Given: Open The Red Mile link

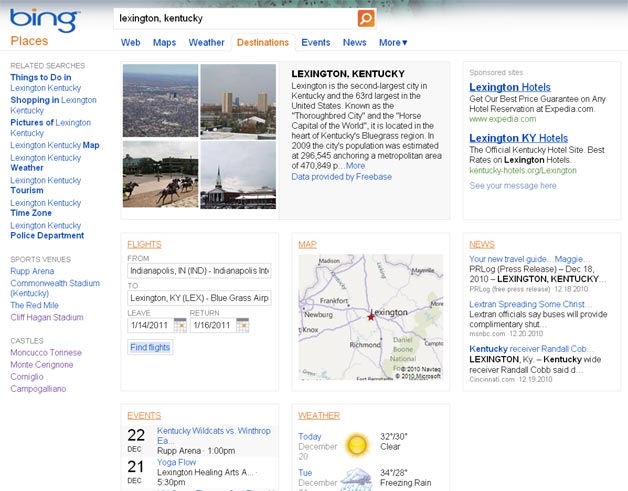Looking at the screenshot, I should pyautogui.click(x=34, y=305).
